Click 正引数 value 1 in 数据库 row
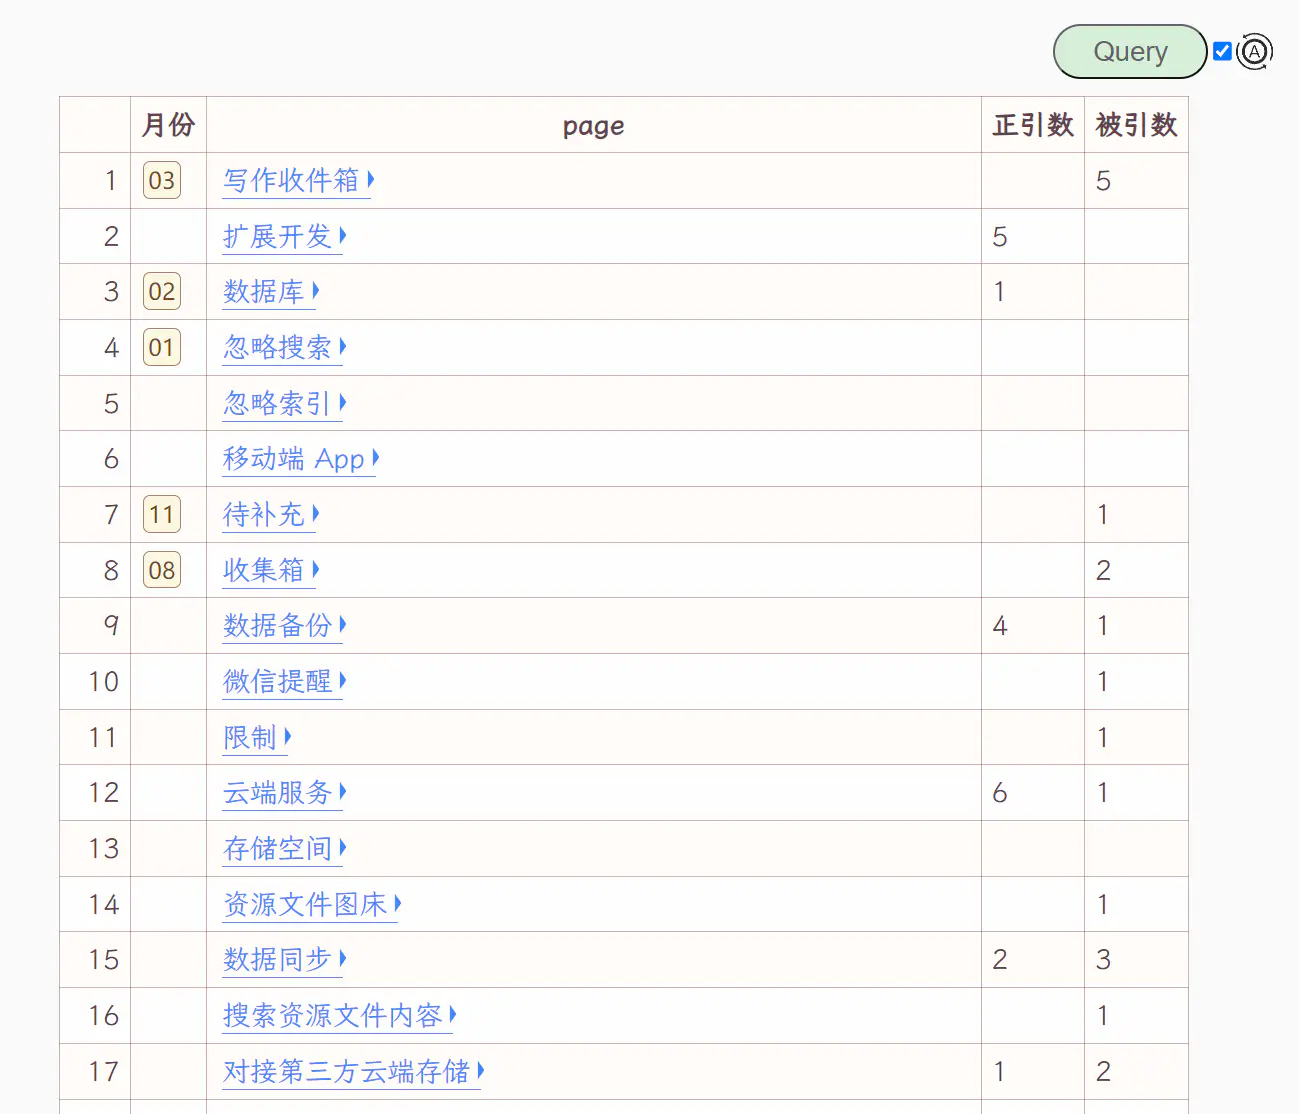Image resolution: width=1299 pixels, height=1114 pixels. coord(999,292)
